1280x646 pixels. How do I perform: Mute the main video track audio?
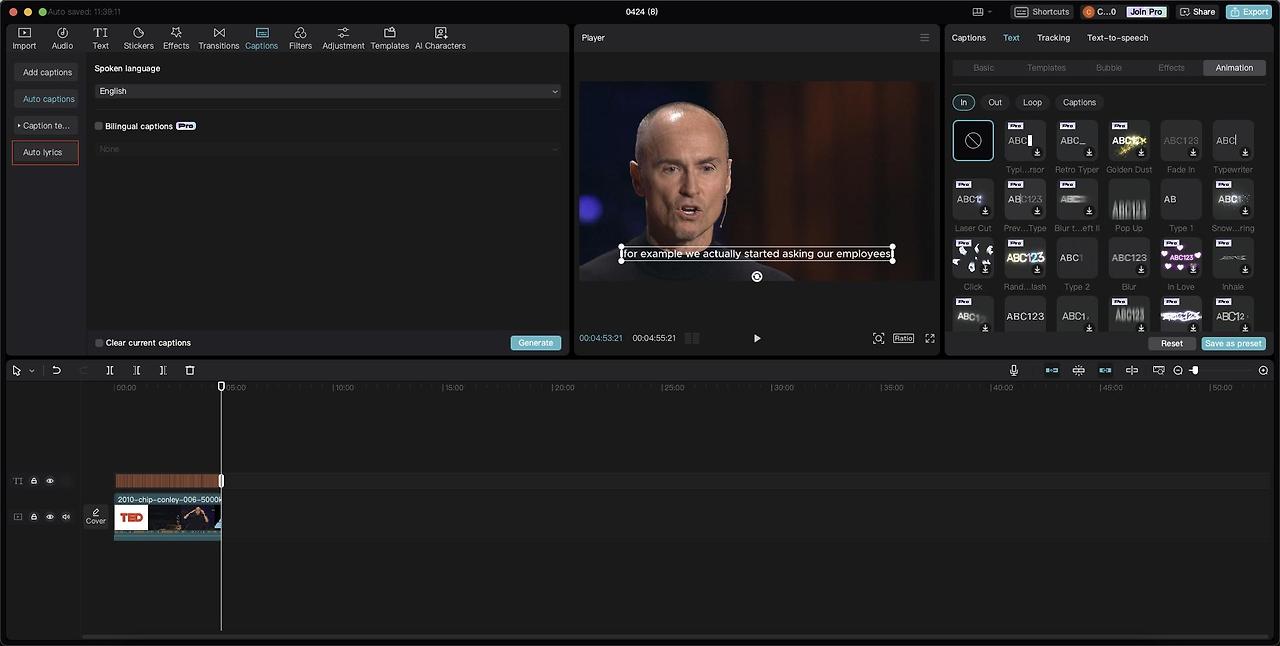(x=66, y=517)
